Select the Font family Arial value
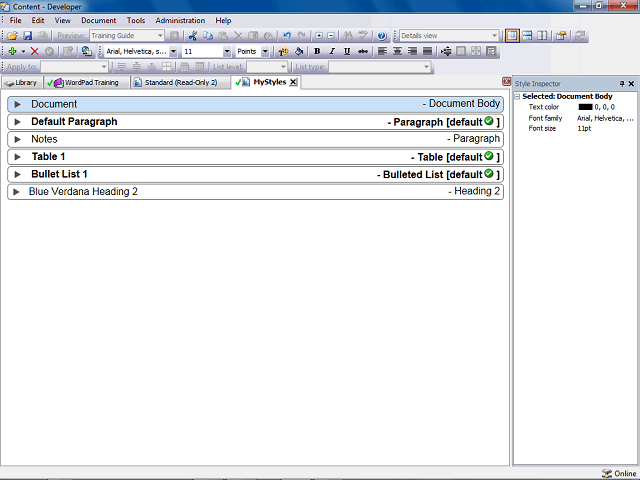Image resolution: width=640 pixels, height=480 pixels. pyautogui.click(x=605, y=118)
